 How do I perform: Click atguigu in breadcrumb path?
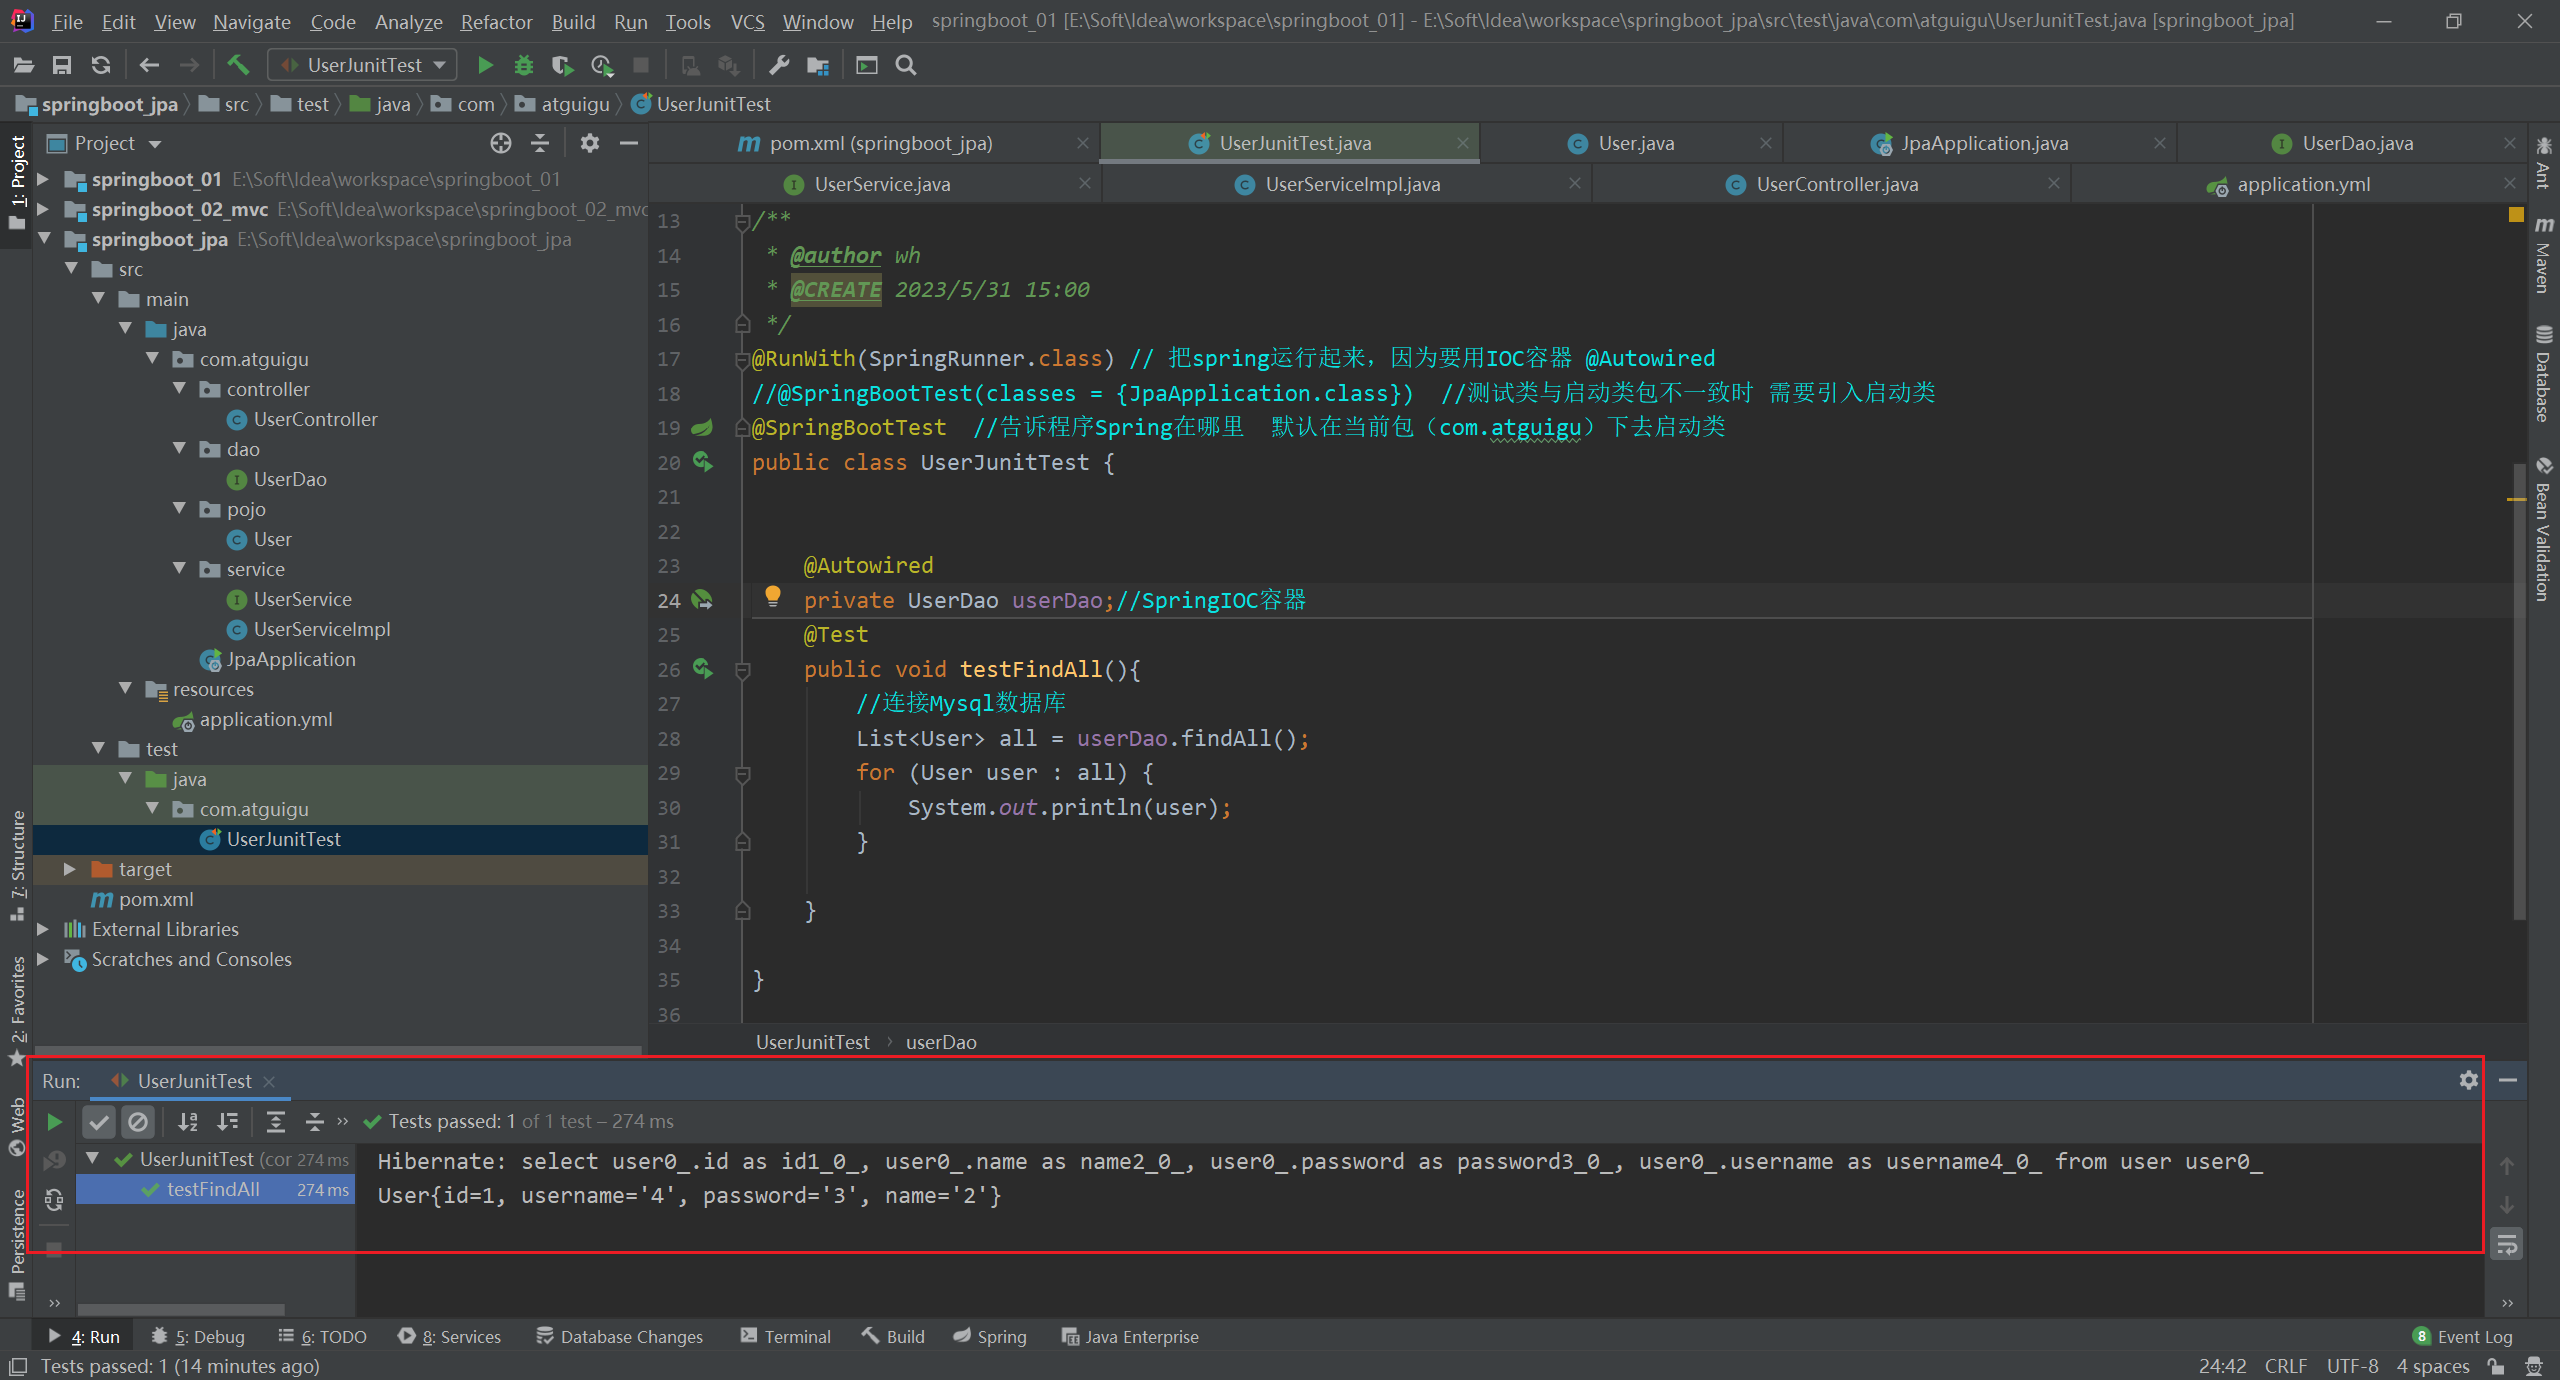575,104
